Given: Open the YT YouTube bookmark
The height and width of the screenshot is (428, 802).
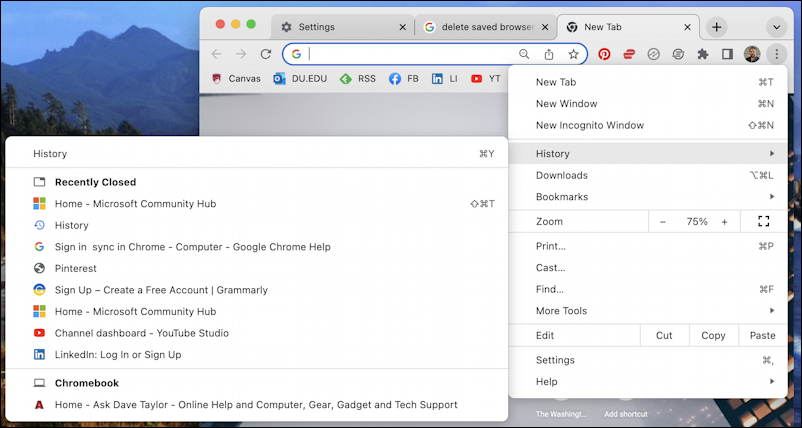Looking at the screenshot, I should click(x=485, y=79).
